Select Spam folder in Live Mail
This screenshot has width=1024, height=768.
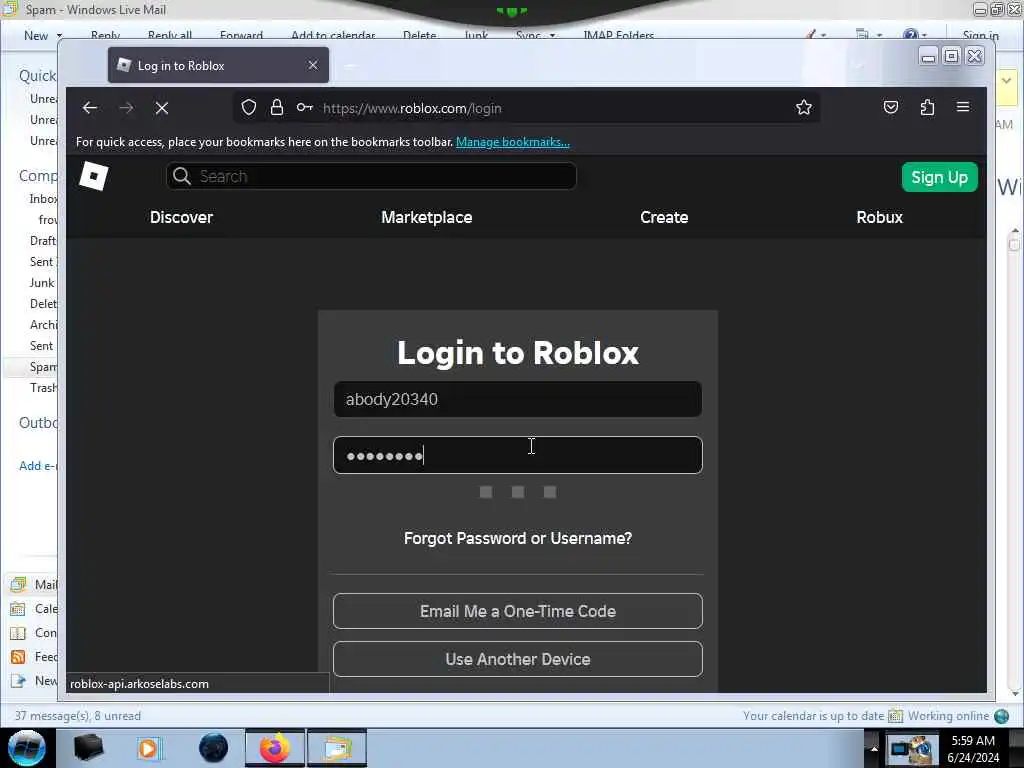coord(42,367)
